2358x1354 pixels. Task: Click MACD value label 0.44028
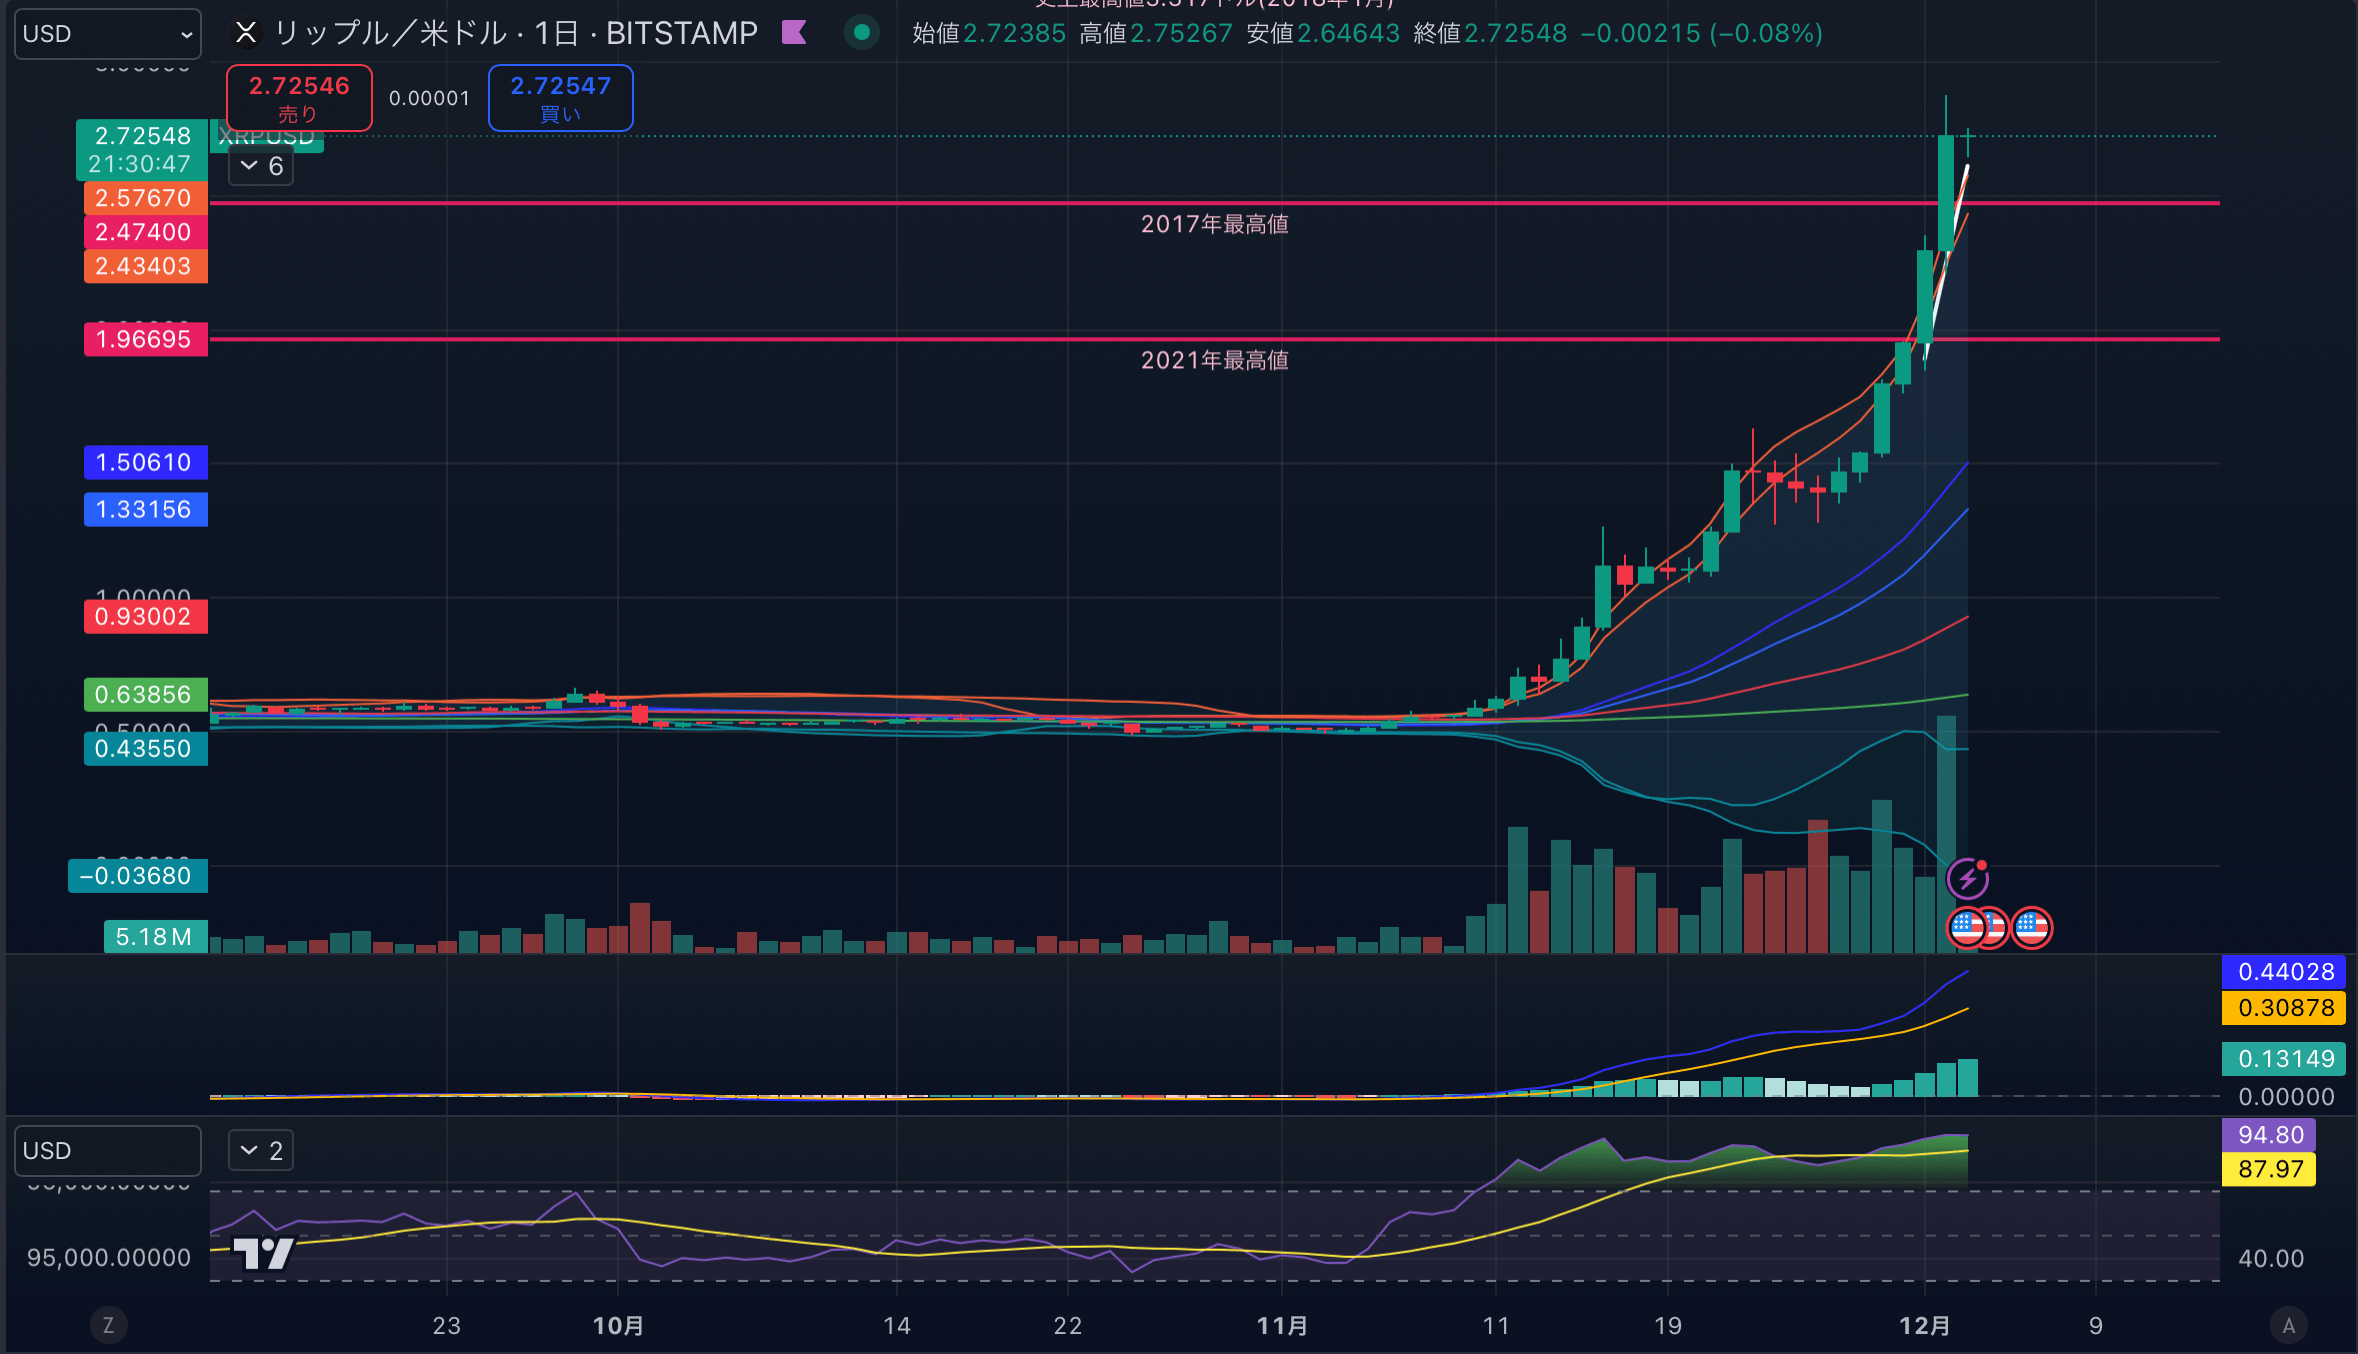(2284, 972)
